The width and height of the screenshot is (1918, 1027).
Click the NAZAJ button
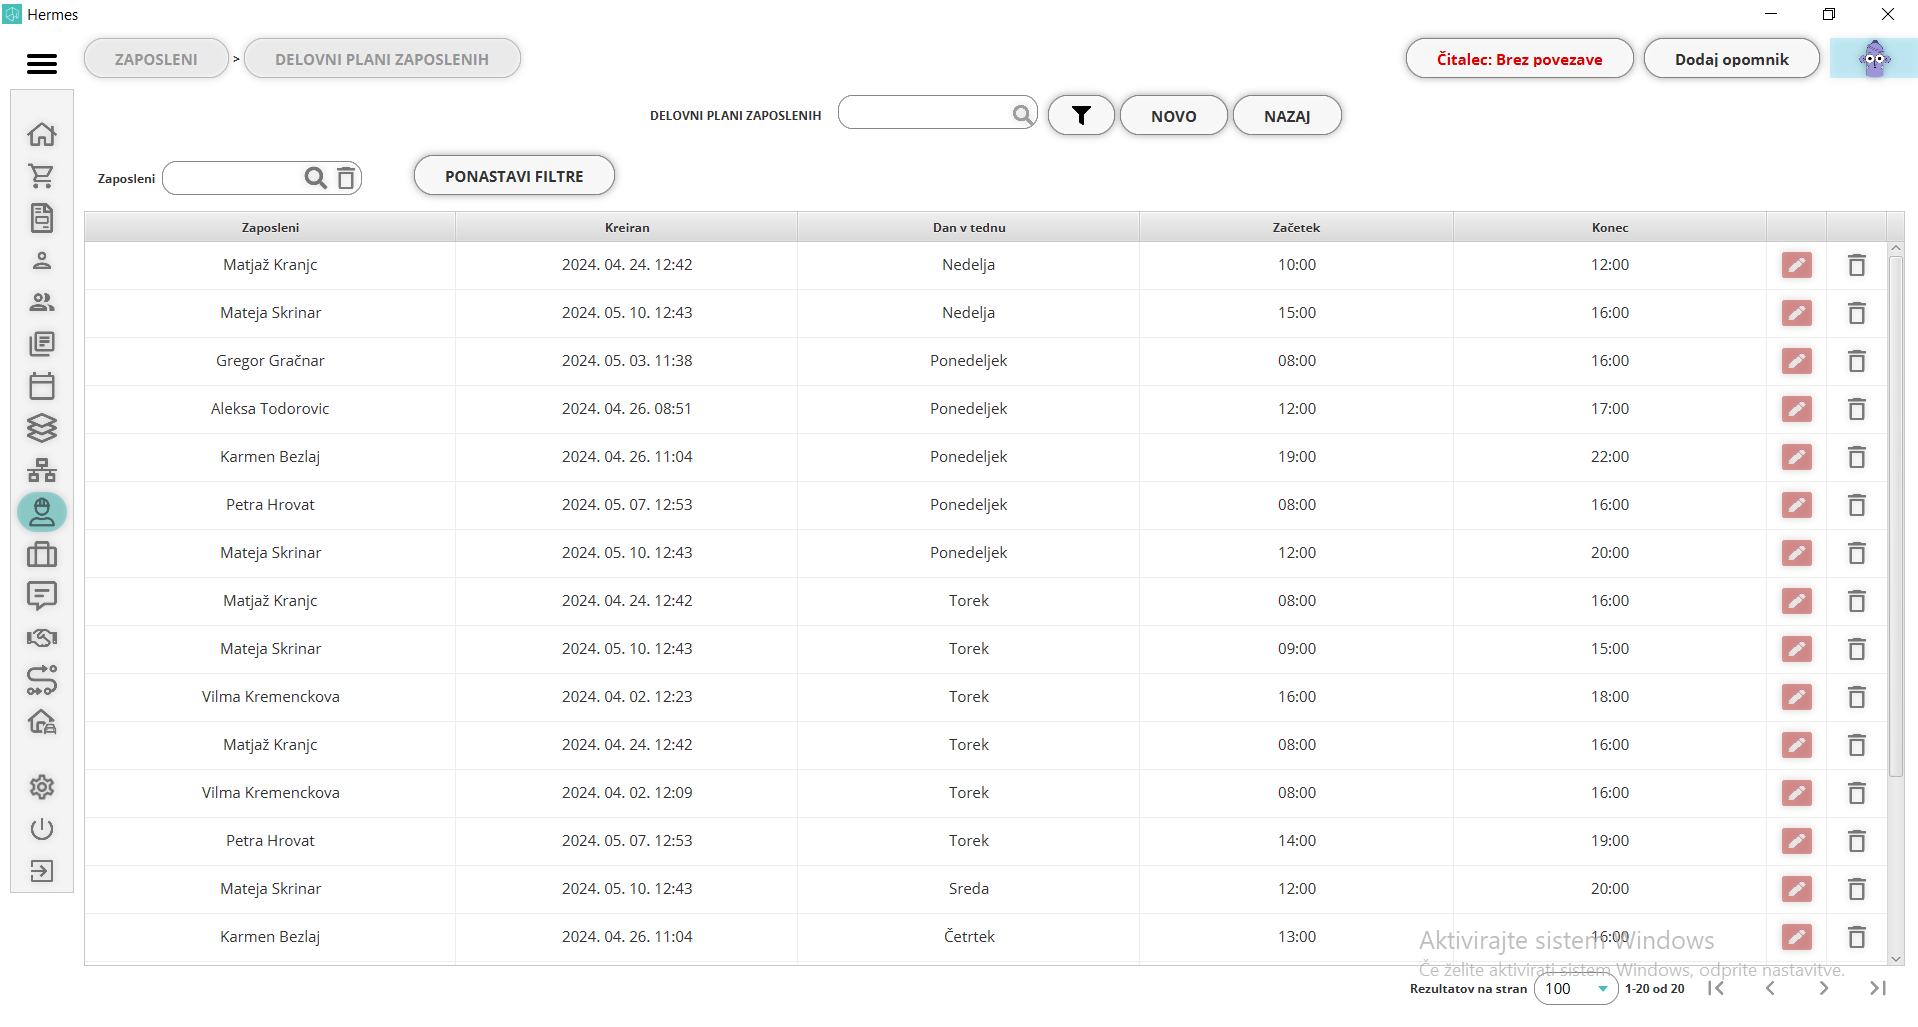[1287, 116]
